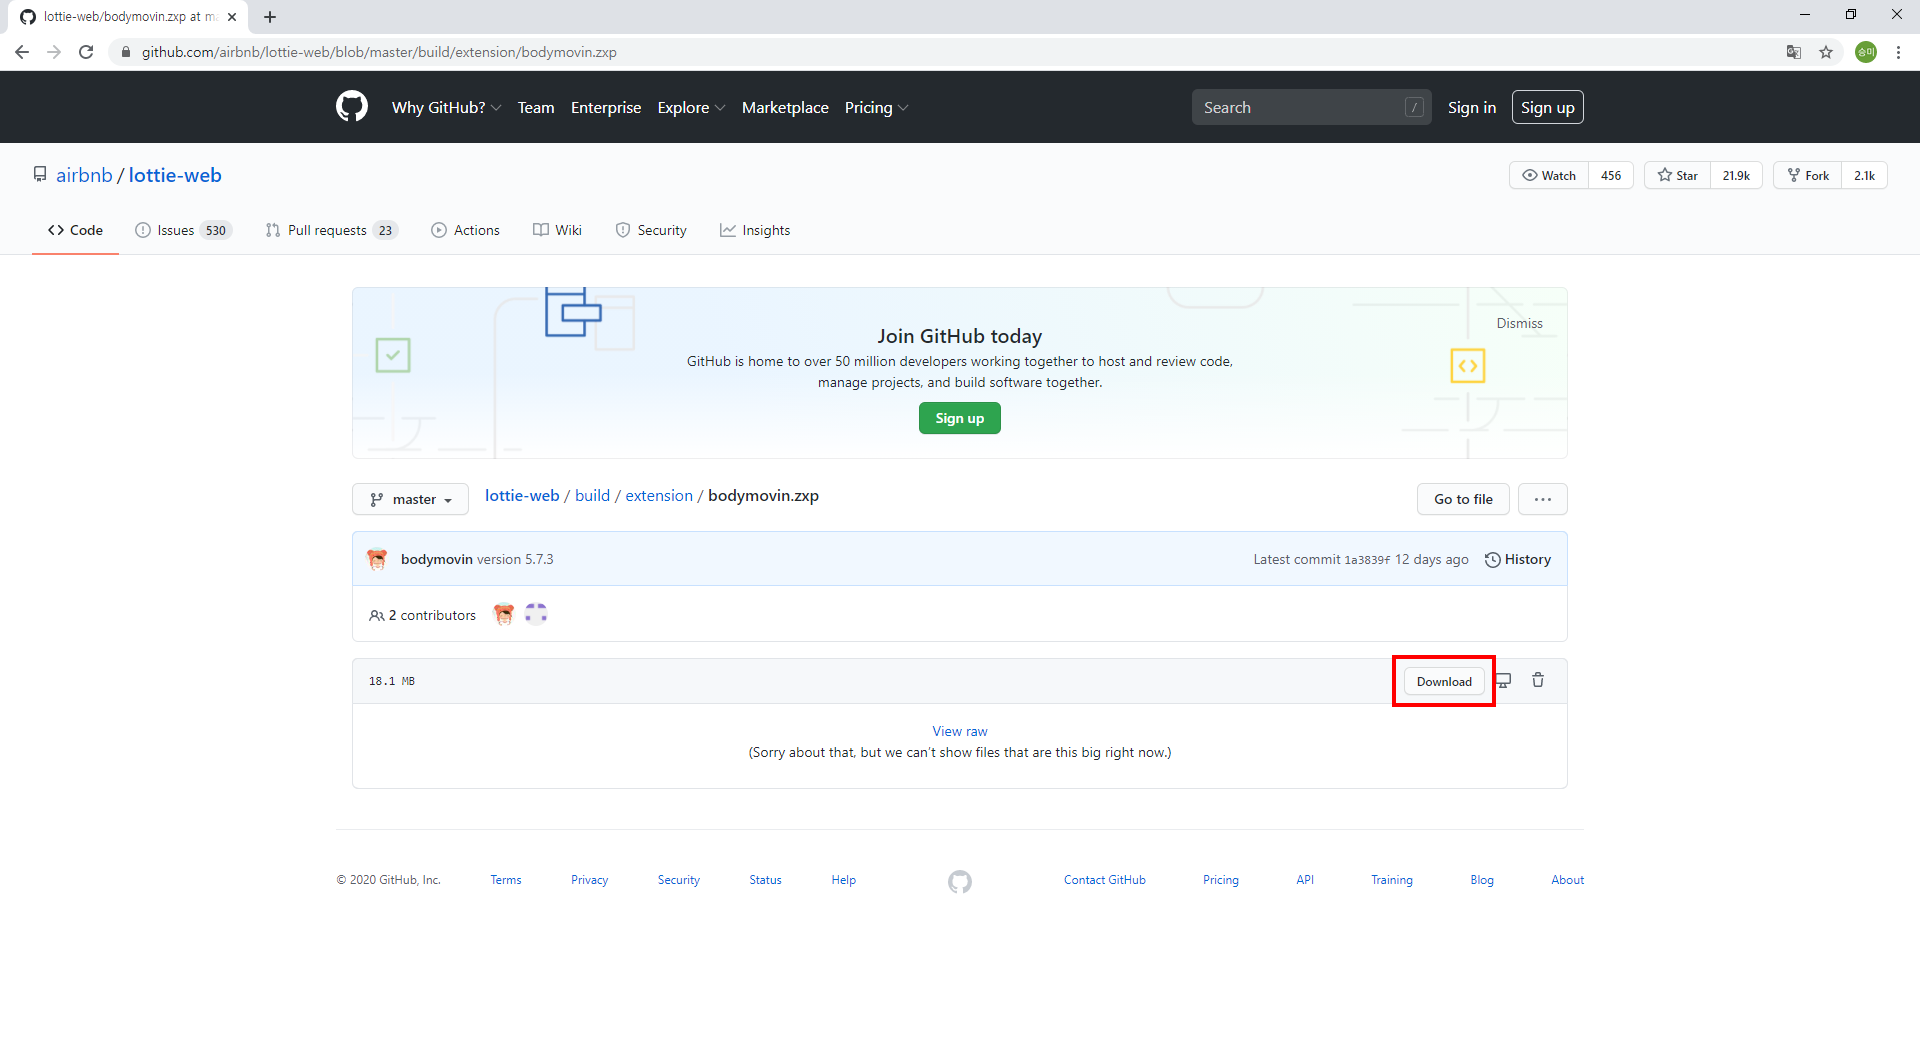Image resolution: width=1920 pixels, height=1040 pixels.
Task: Click Sign in in the header
Action: coord(1472,107)
